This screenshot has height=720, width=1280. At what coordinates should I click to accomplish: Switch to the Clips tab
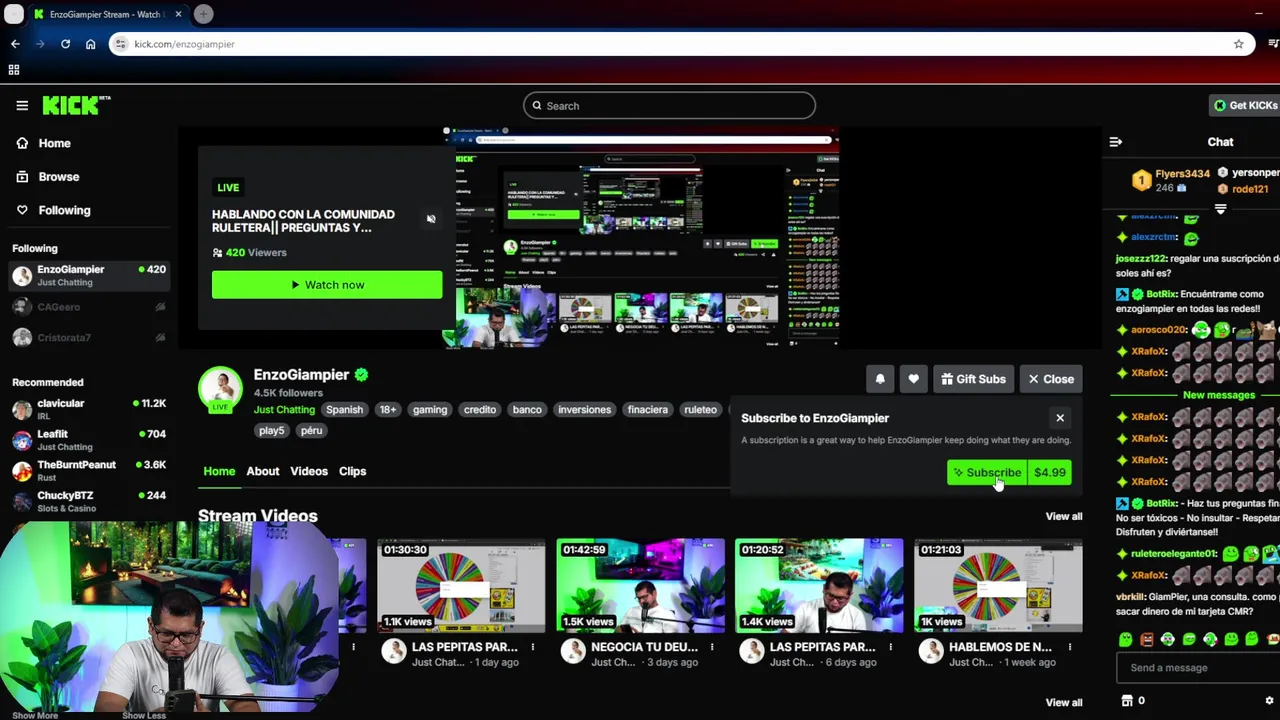click(353, 471)
